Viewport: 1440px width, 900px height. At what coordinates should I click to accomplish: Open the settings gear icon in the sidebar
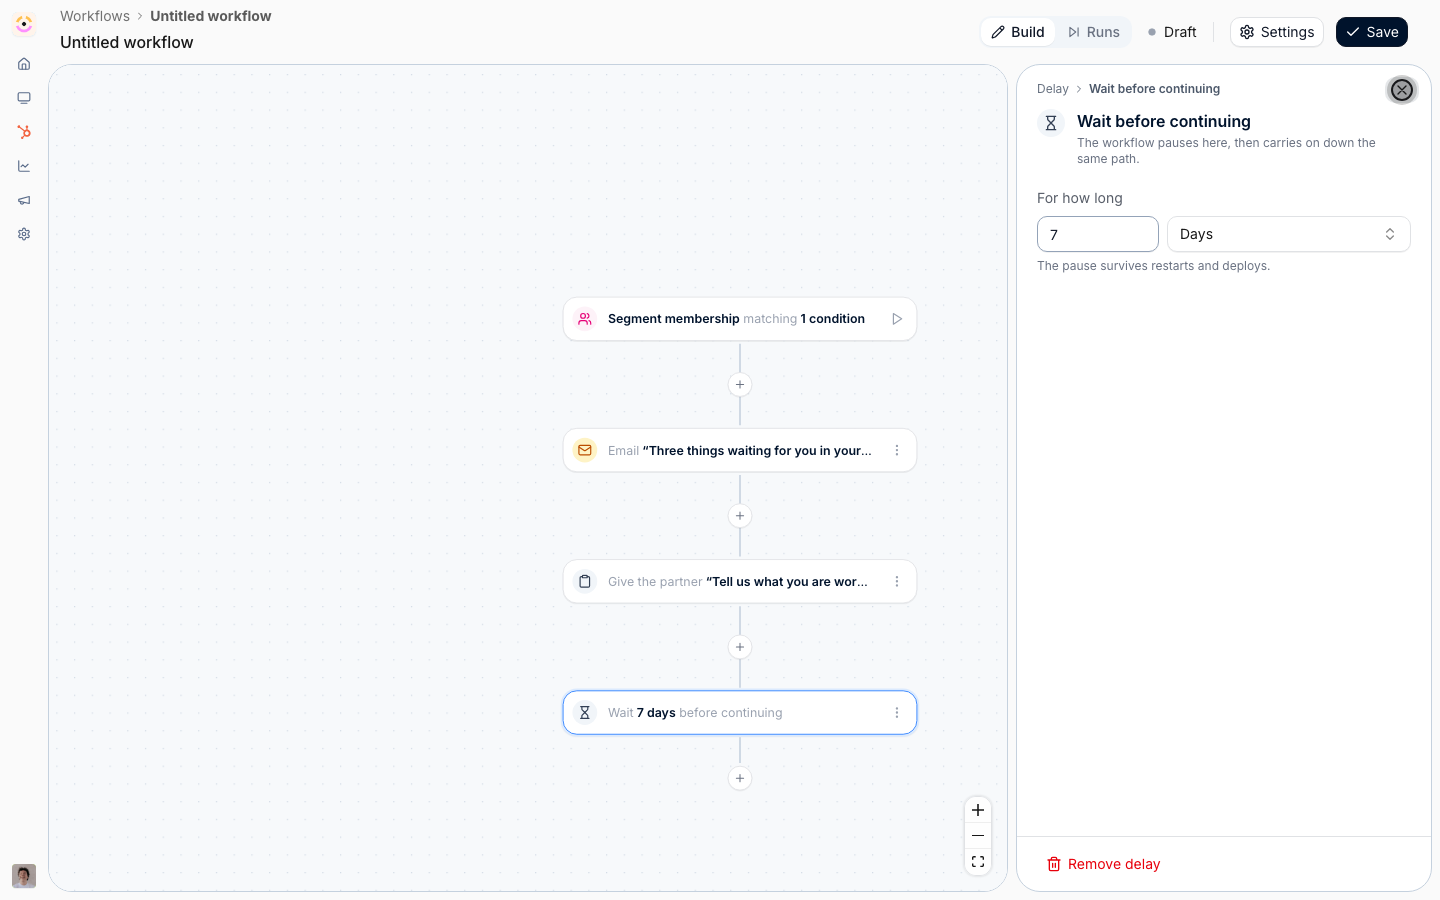(24, 234)
